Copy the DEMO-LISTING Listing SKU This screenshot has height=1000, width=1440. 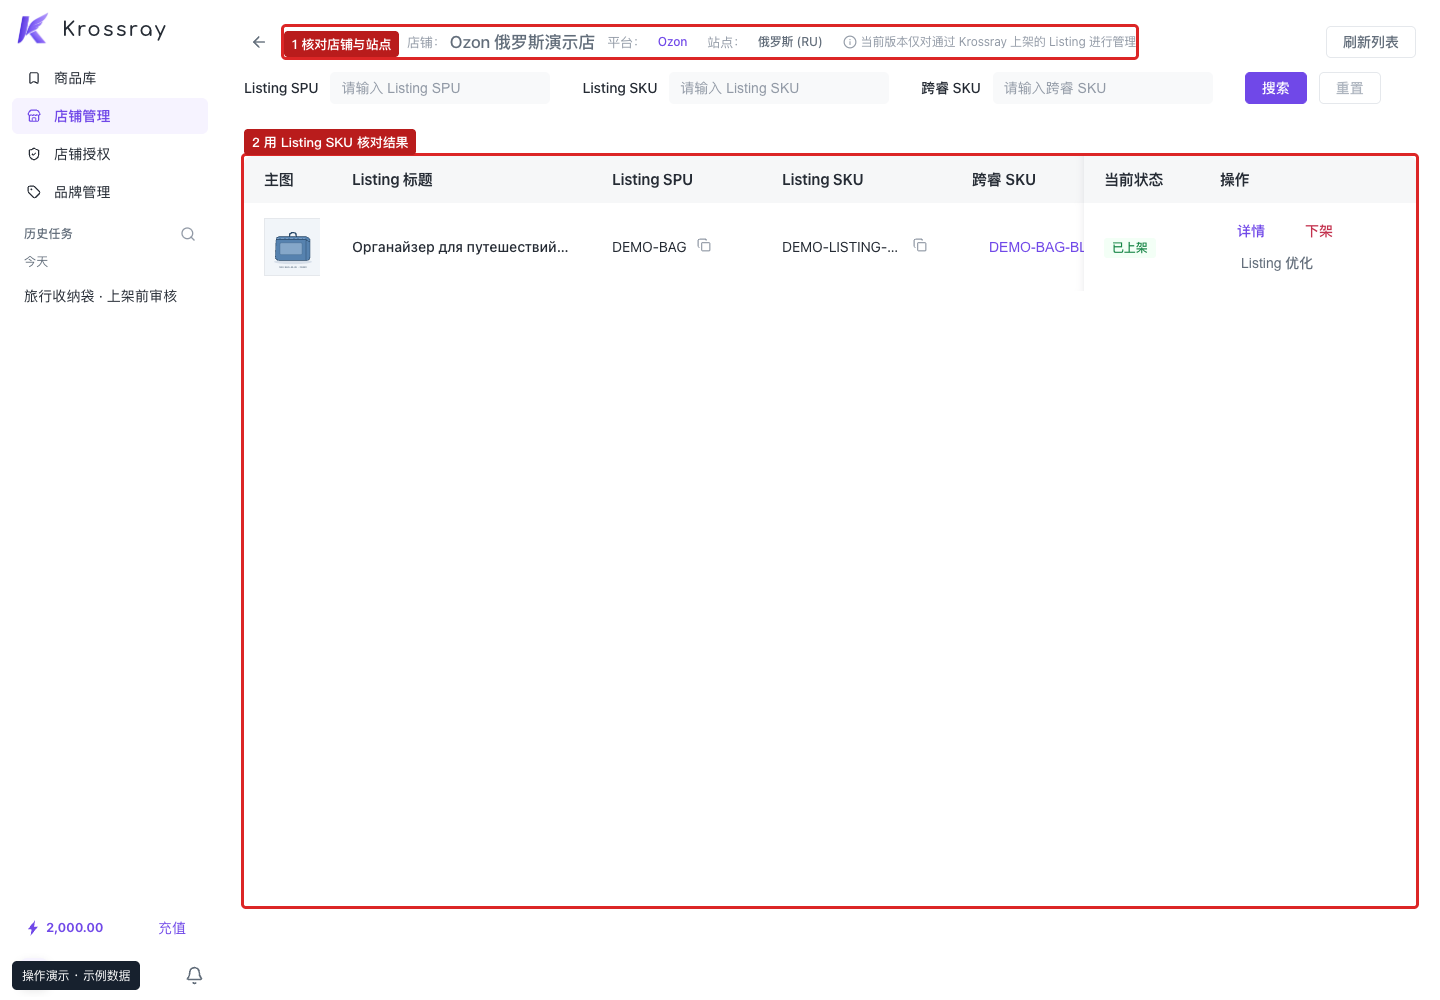point(920,245)
